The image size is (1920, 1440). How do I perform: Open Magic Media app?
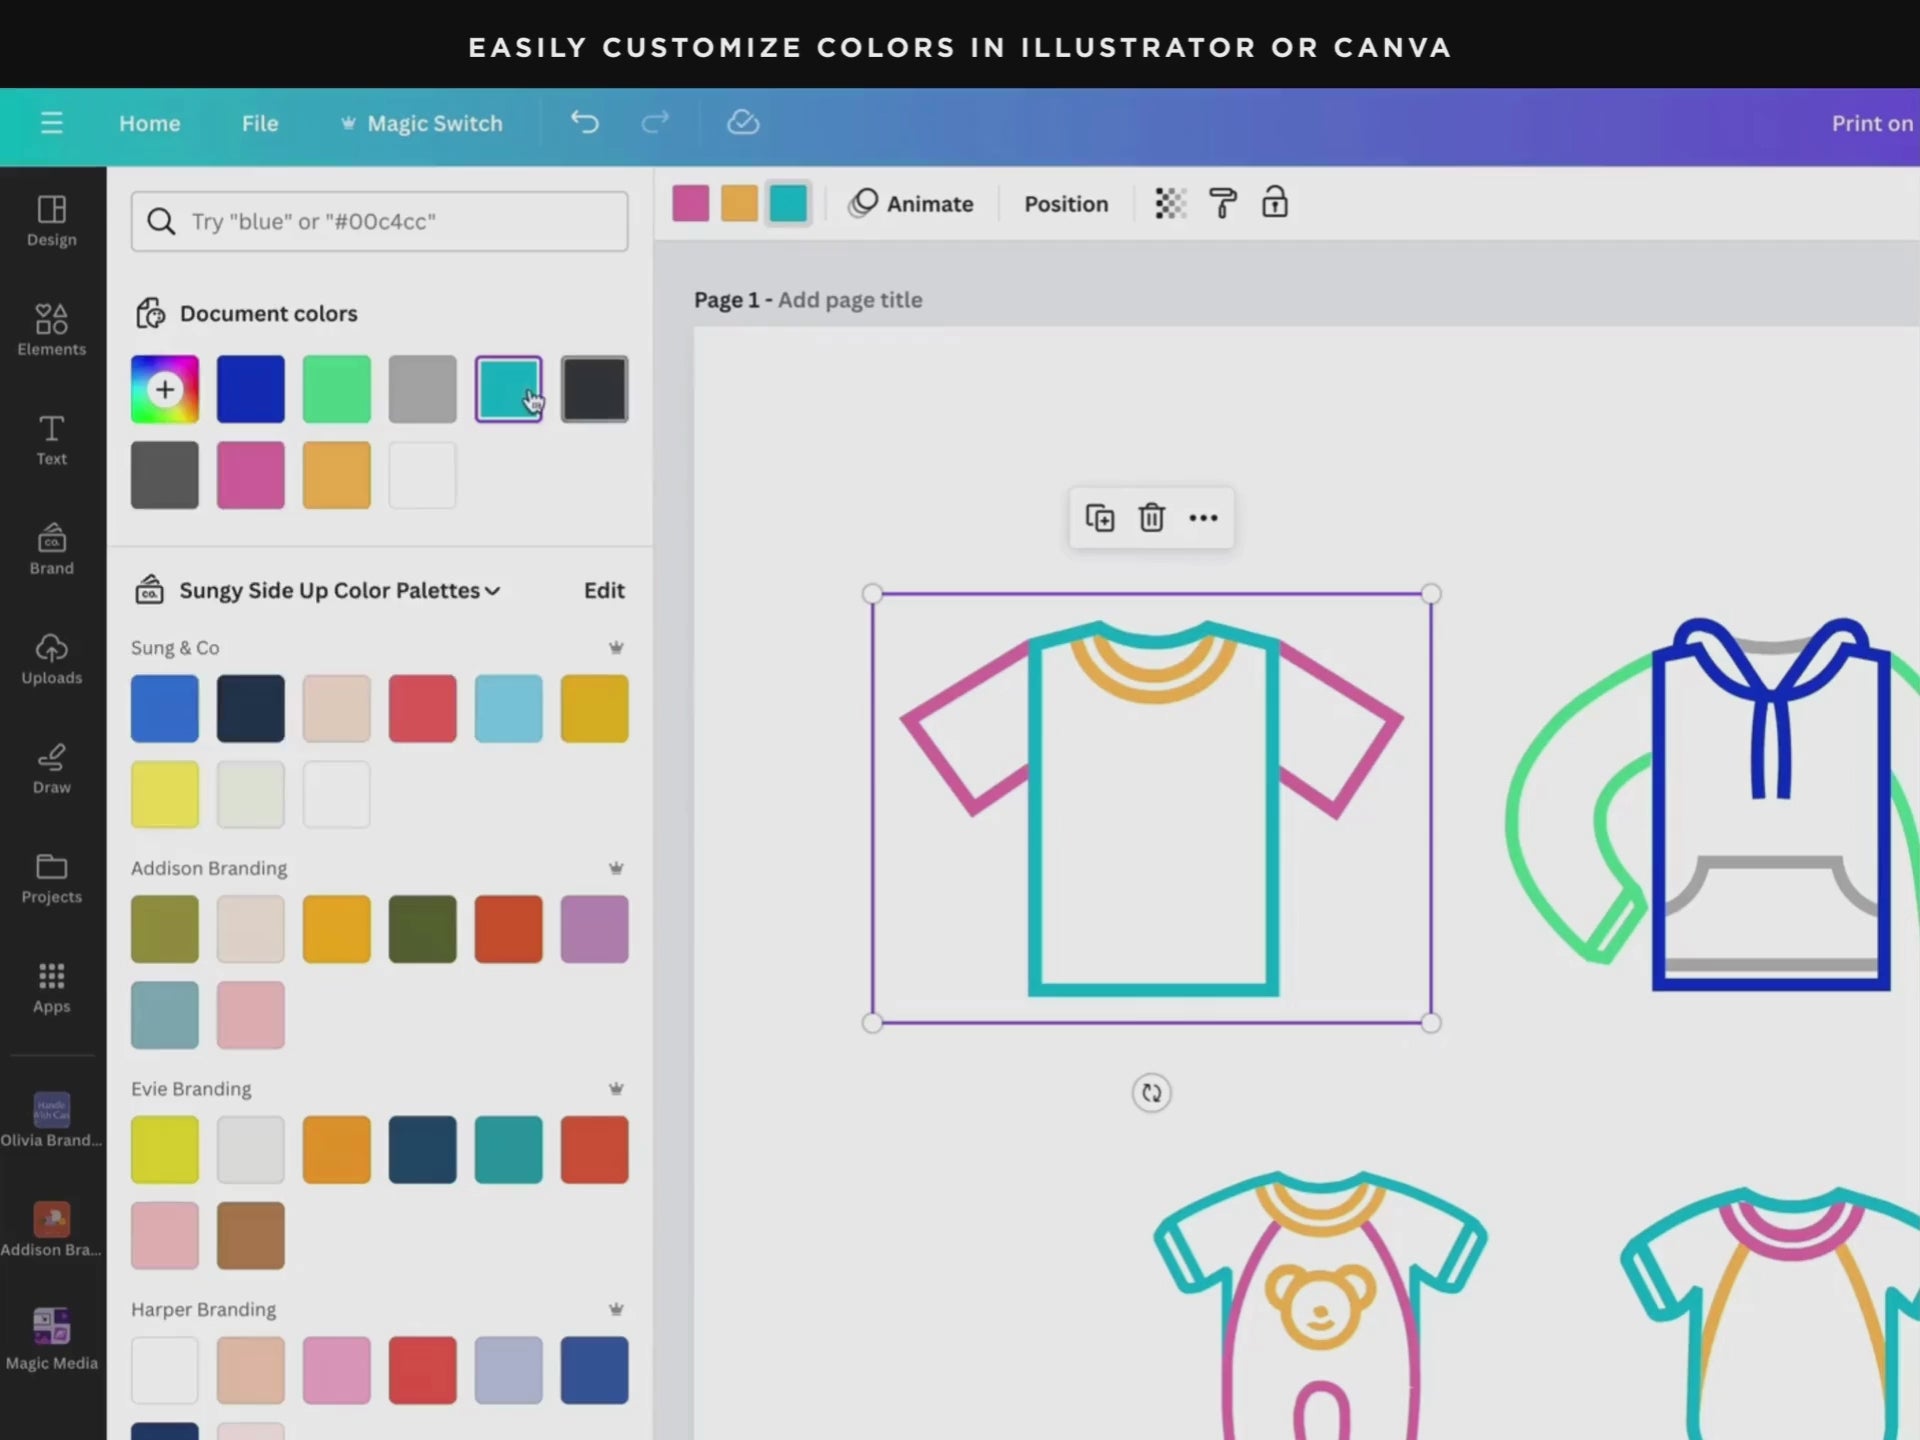(x=52, y=1340)
